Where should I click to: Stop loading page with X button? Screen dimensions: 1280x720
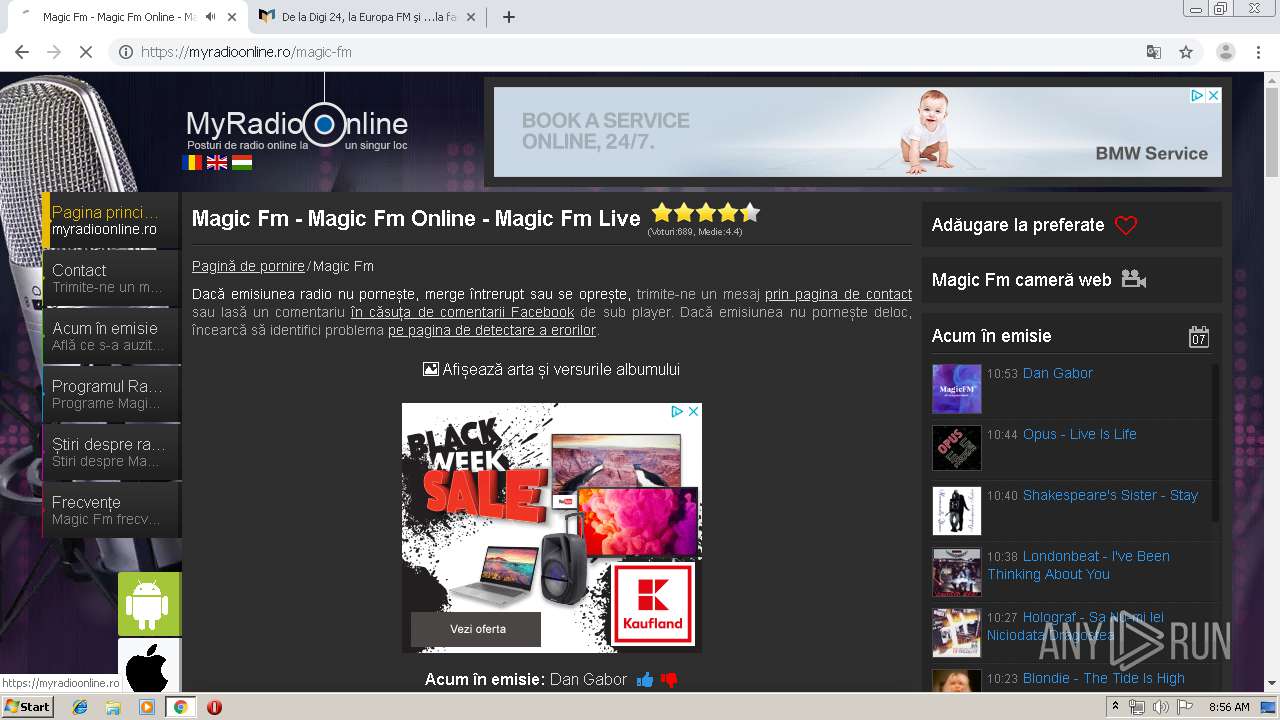pos(86,52)
